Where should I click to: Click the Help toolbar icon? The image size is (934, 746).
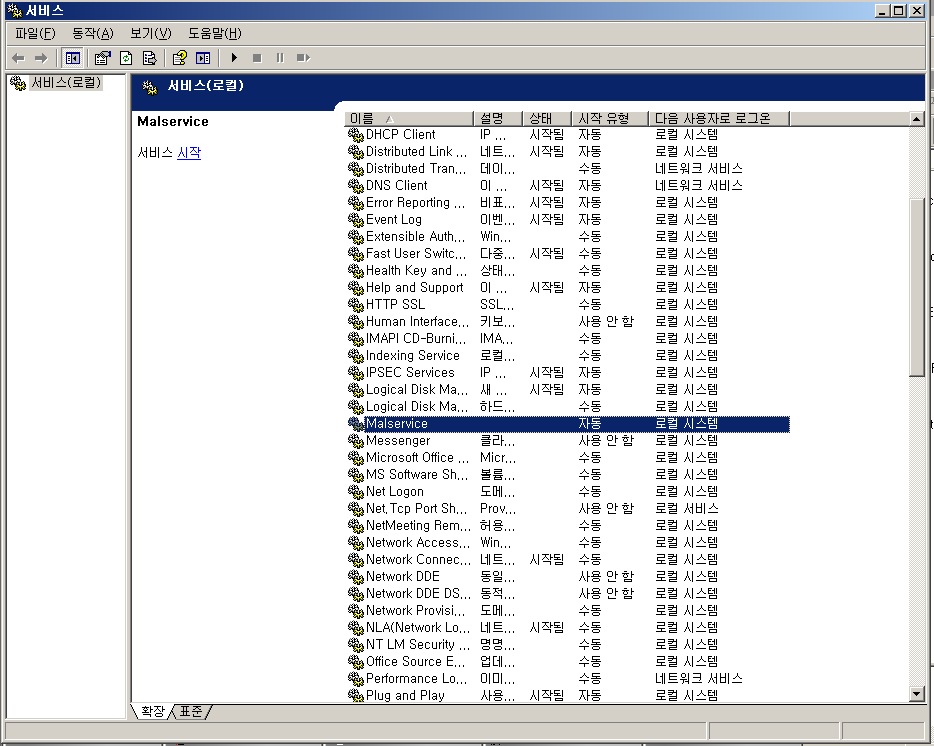[179, 58]
